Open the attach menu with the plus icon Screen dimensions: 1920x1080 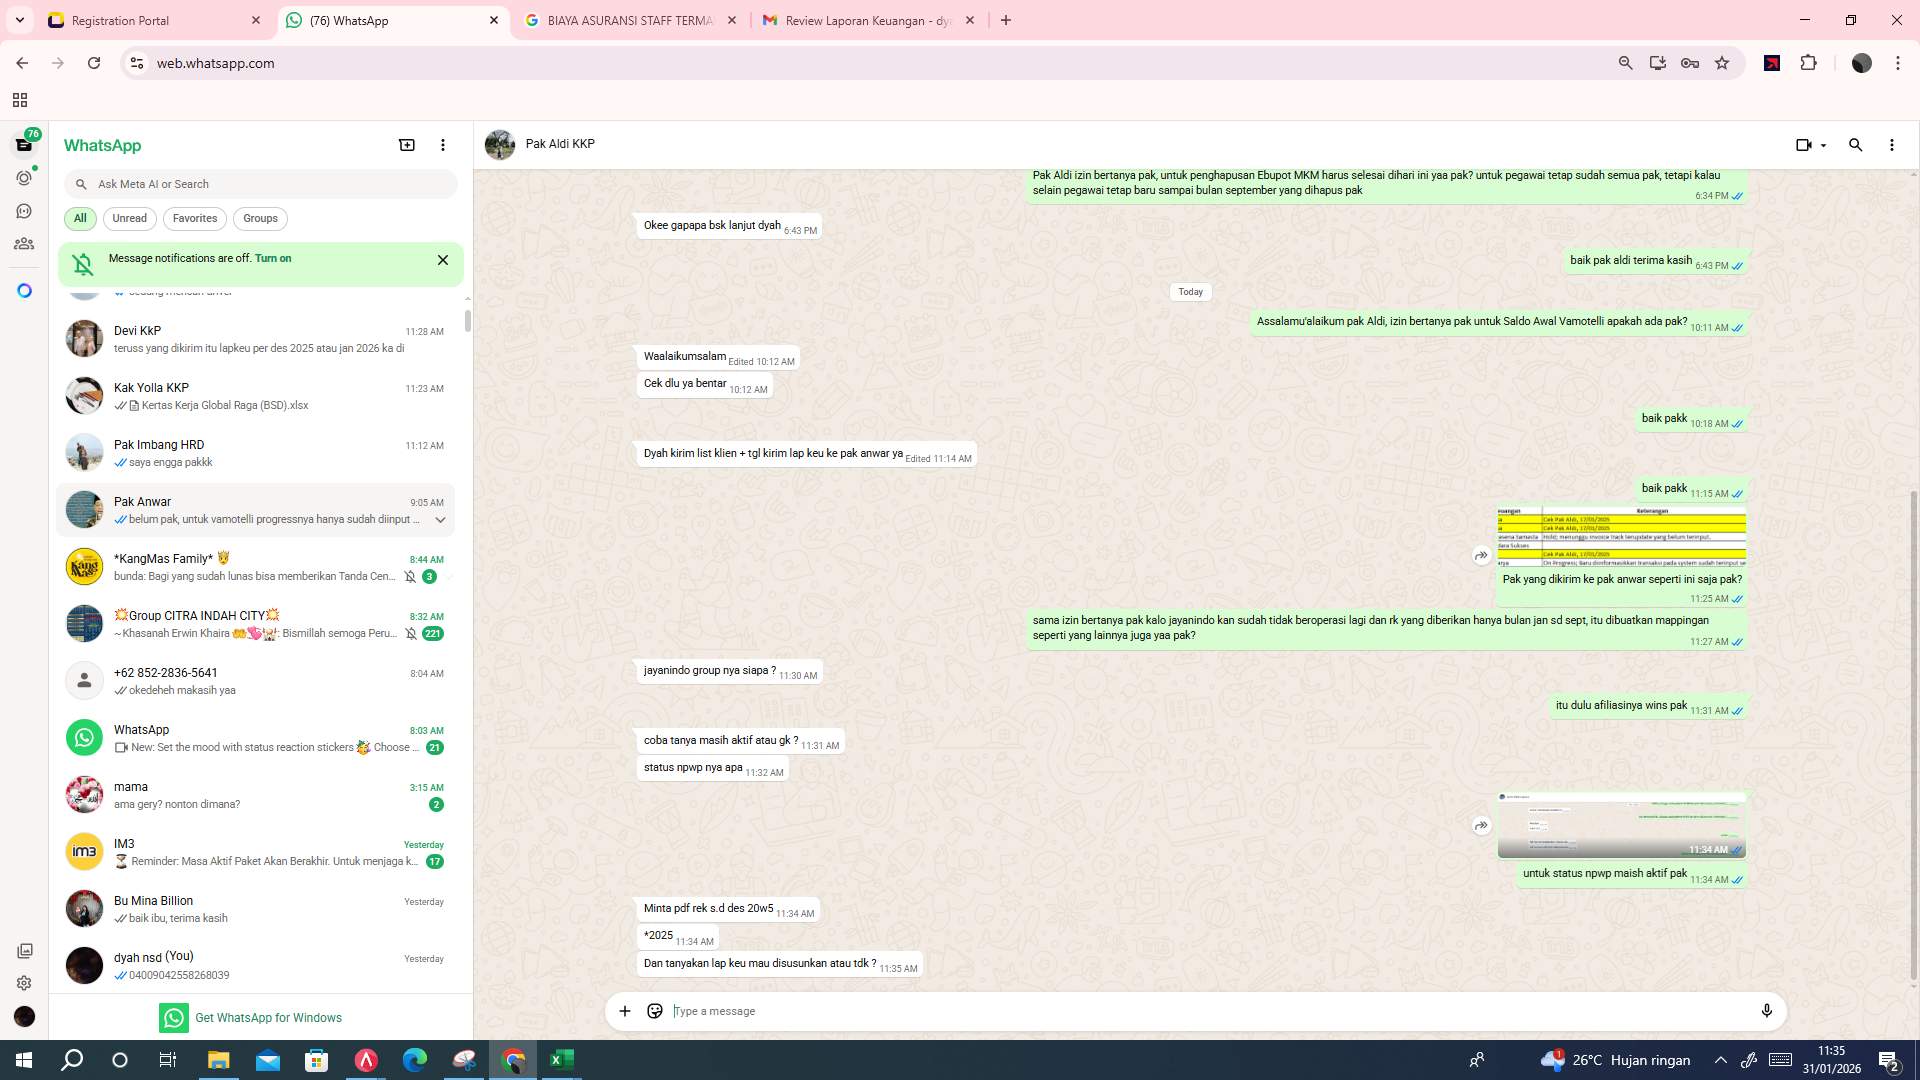coord(625,1011)
